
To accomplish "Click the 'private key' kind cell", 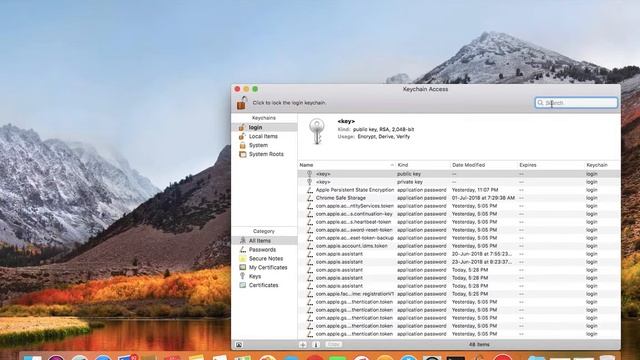I will pos(410,182).
